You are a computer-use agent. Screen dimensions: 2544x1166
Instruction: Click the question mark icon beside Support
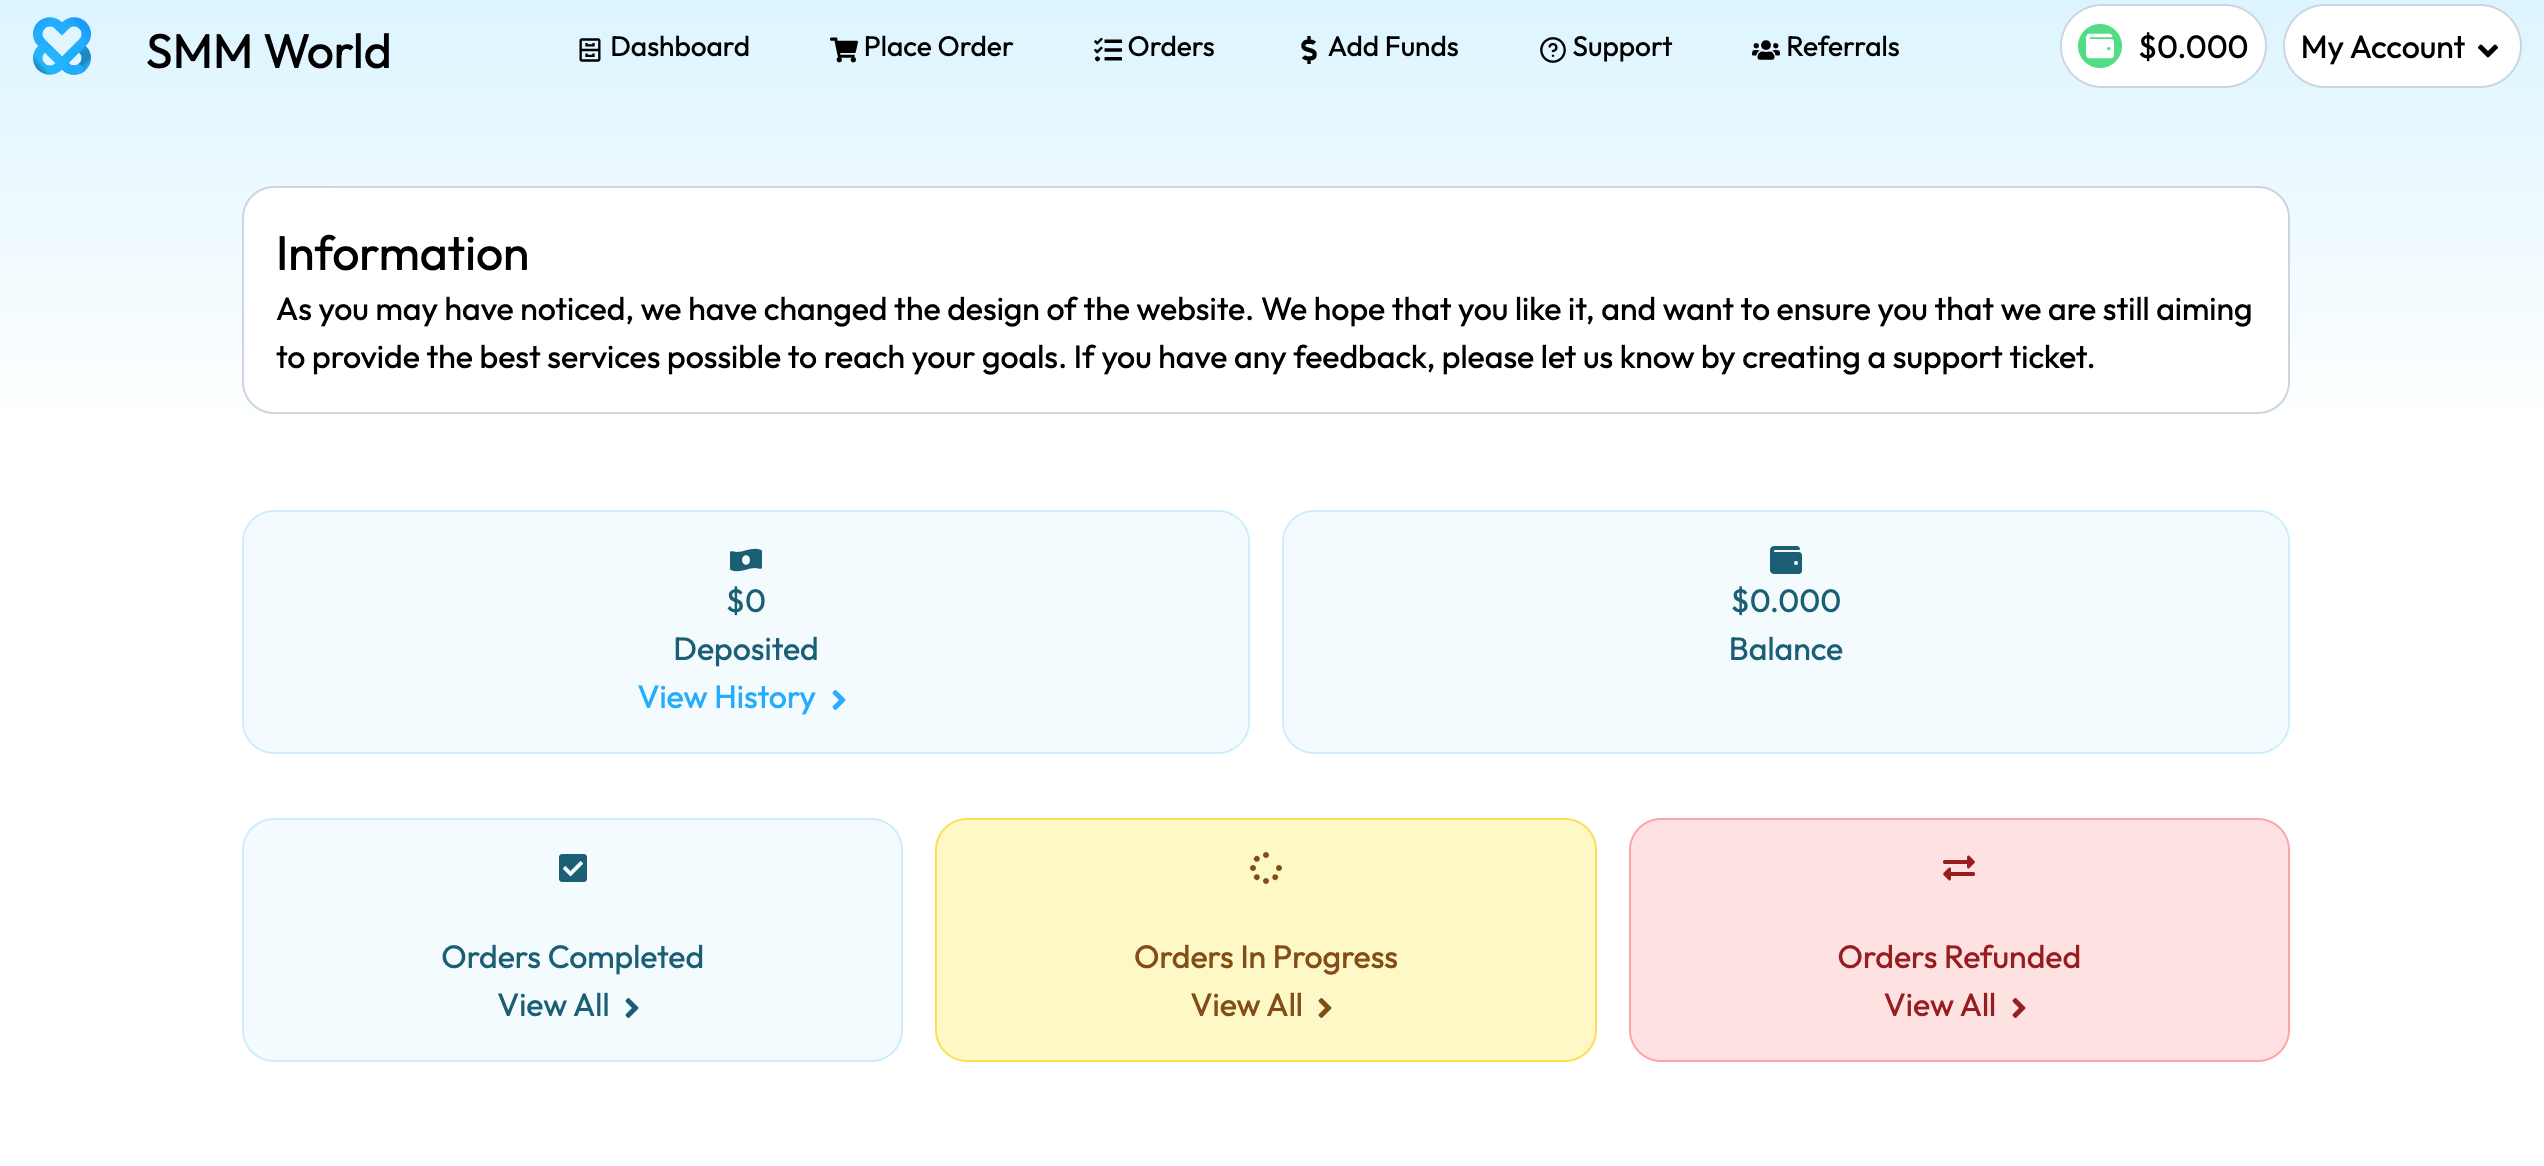point(1552,49)
